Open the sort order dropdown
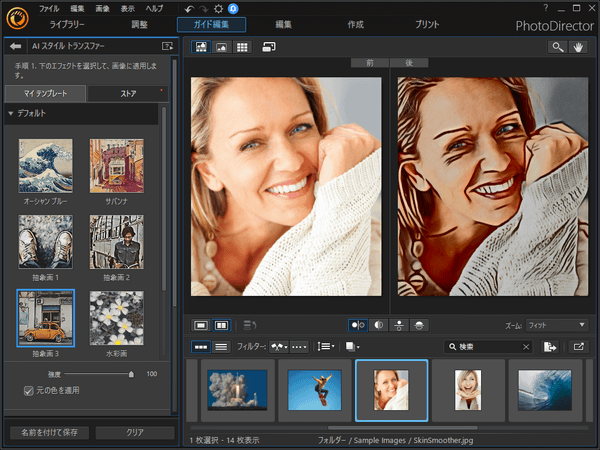Screen dimensions: 600x450 pos(326,346)
